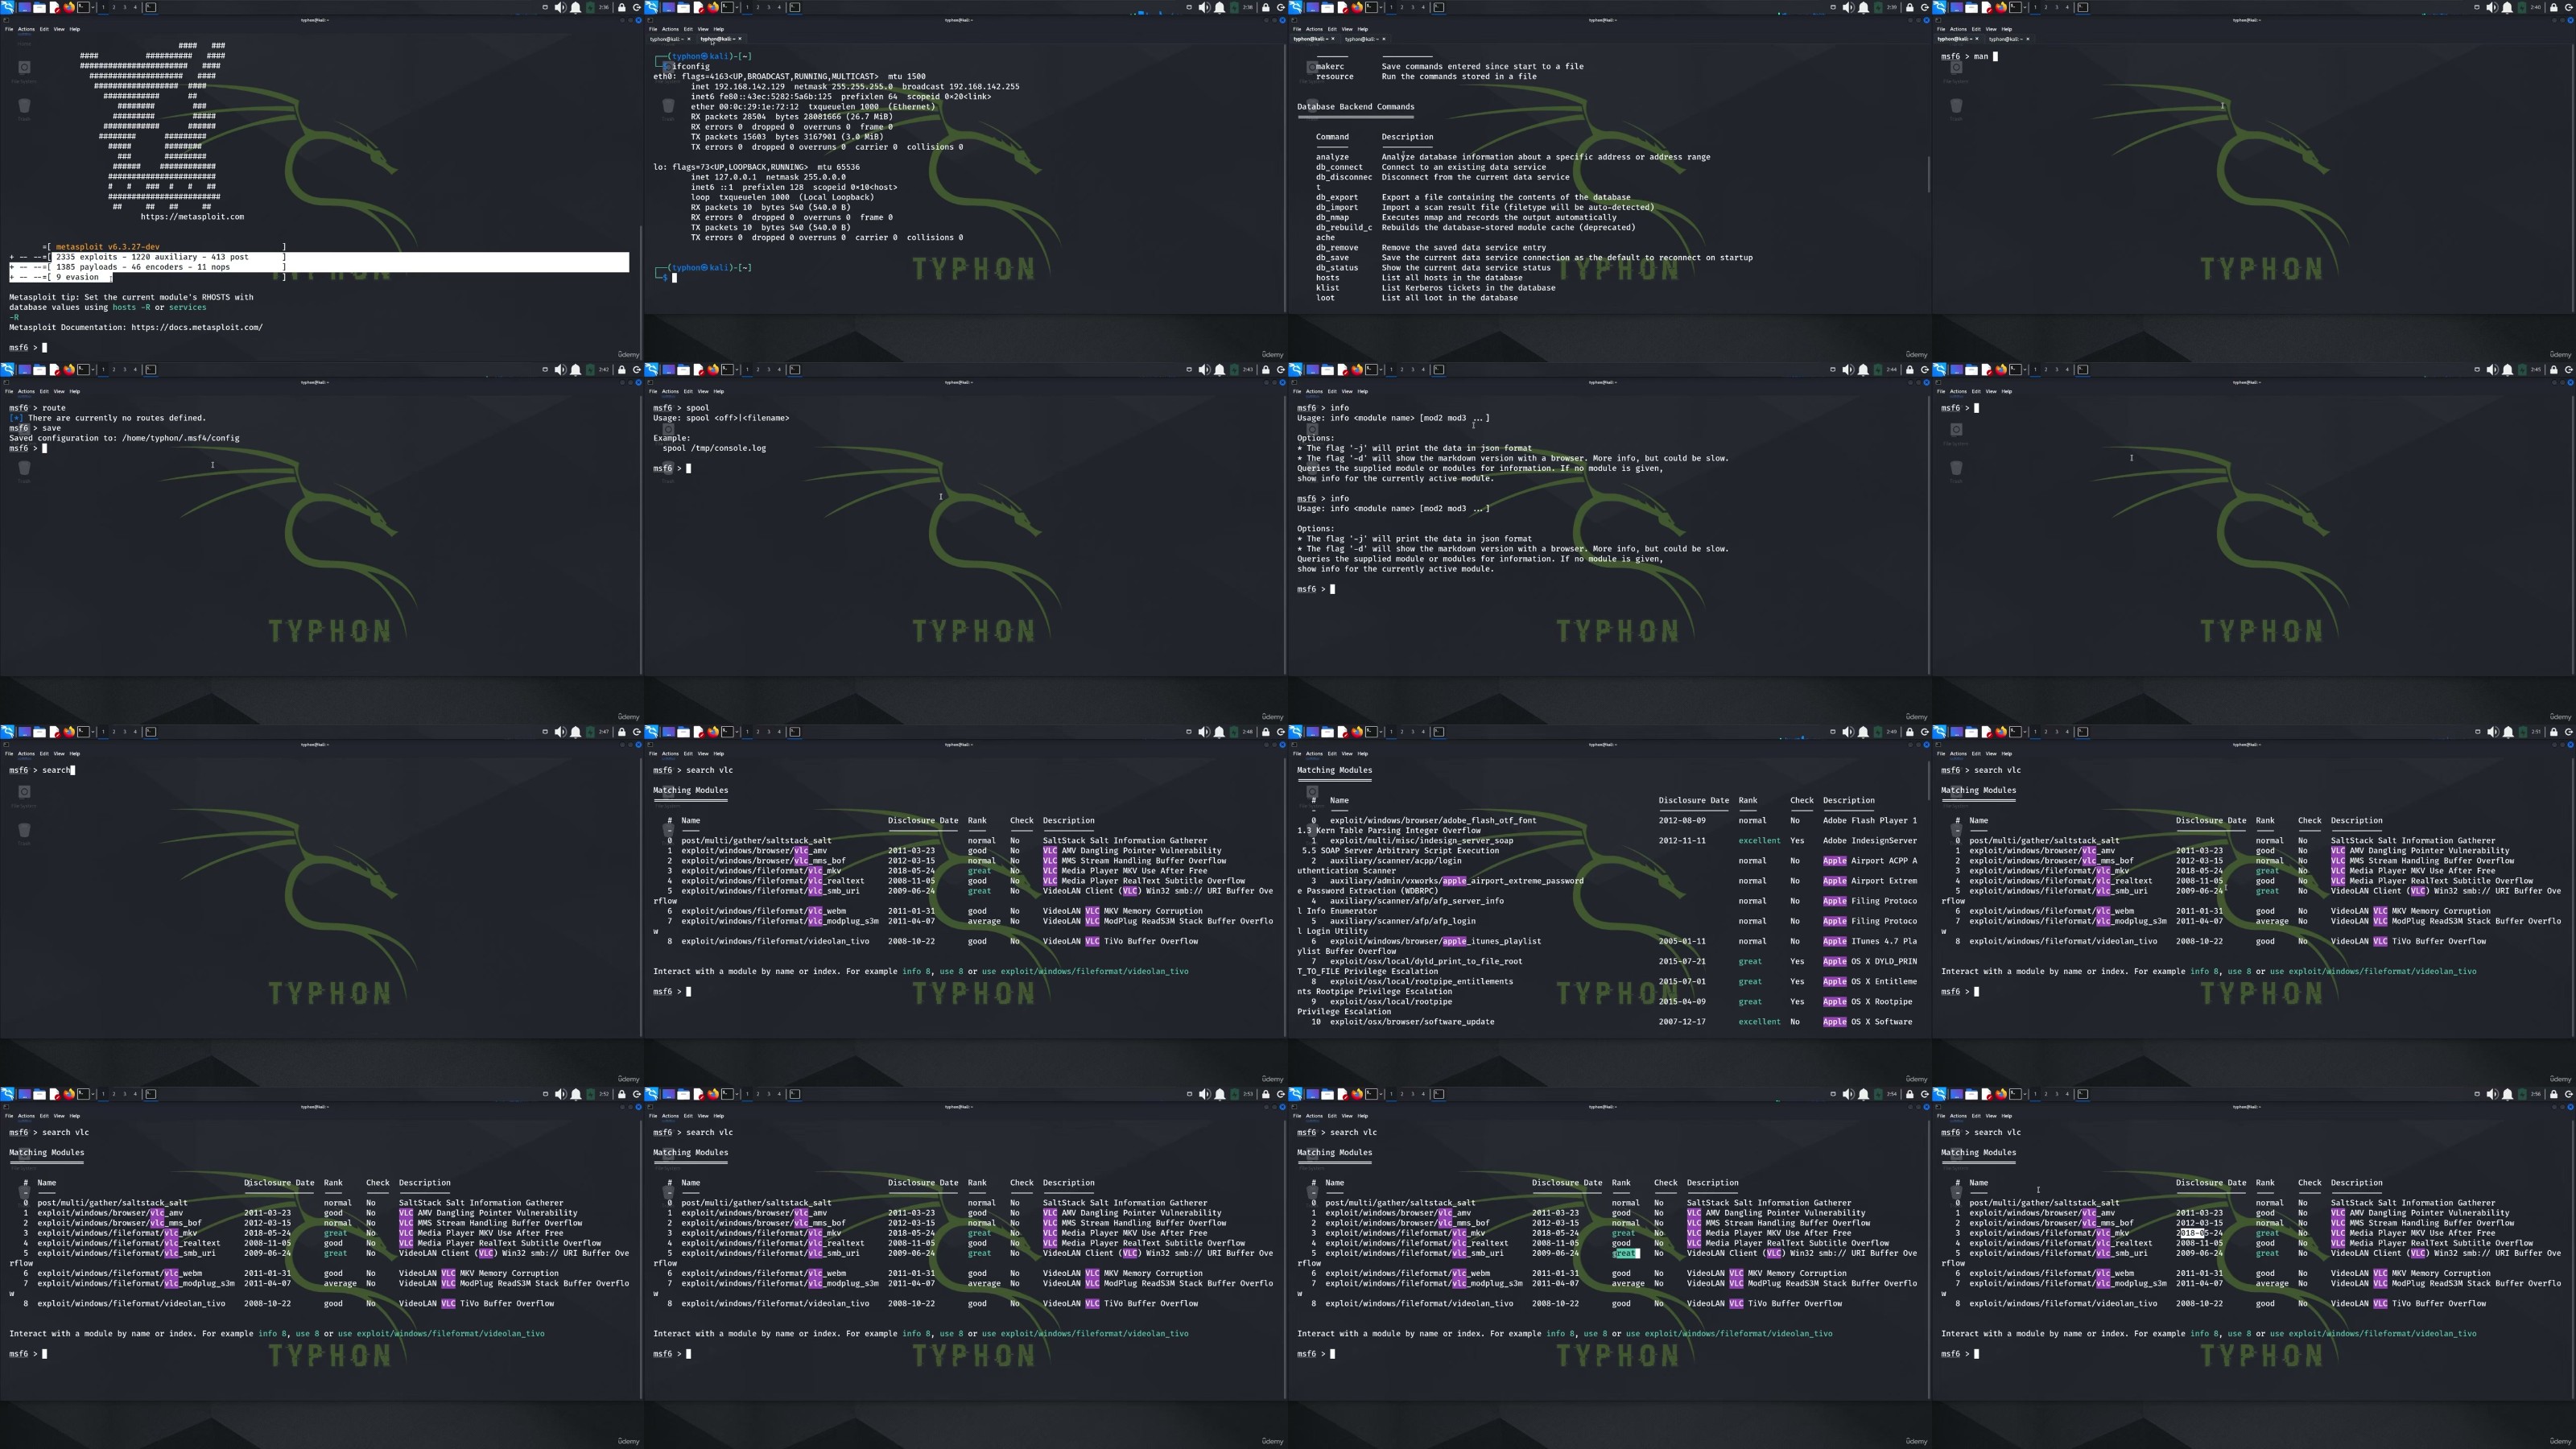Viewport: 2576px width, 1449px height.
Task: Open file manager icon above Database Backend Commands window
Action: click(x=1327, y=7)
